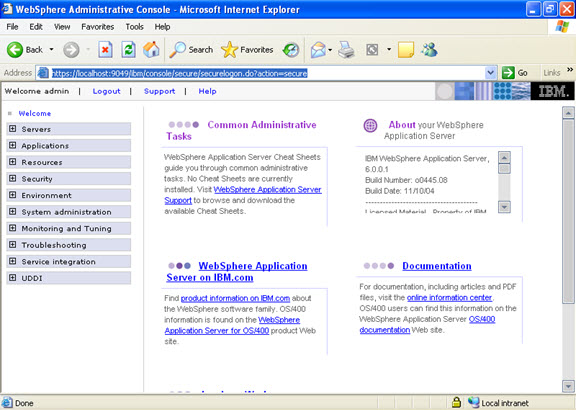Screen dimensions: 576x410
Task: Expand the Troubleshooting tree node
Action: click(x=12, y=244)
